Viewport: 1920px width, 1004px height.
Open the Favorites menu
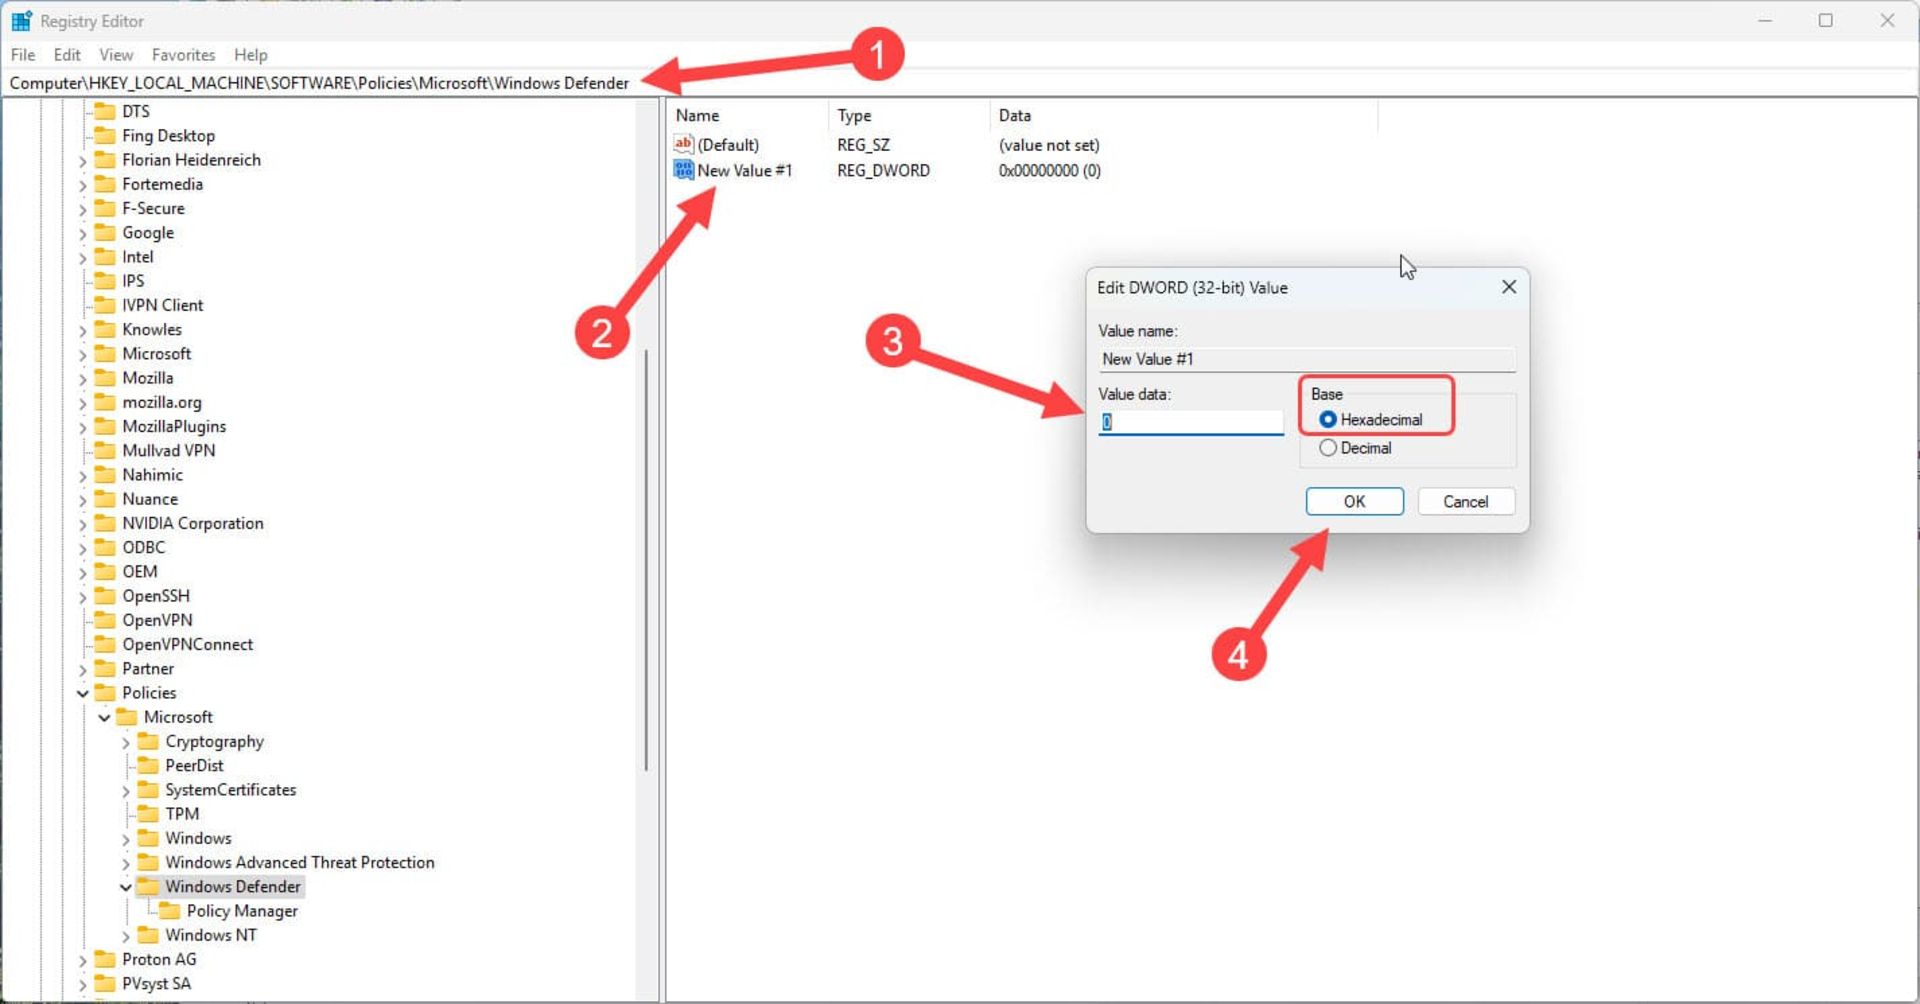click(183, 55)
